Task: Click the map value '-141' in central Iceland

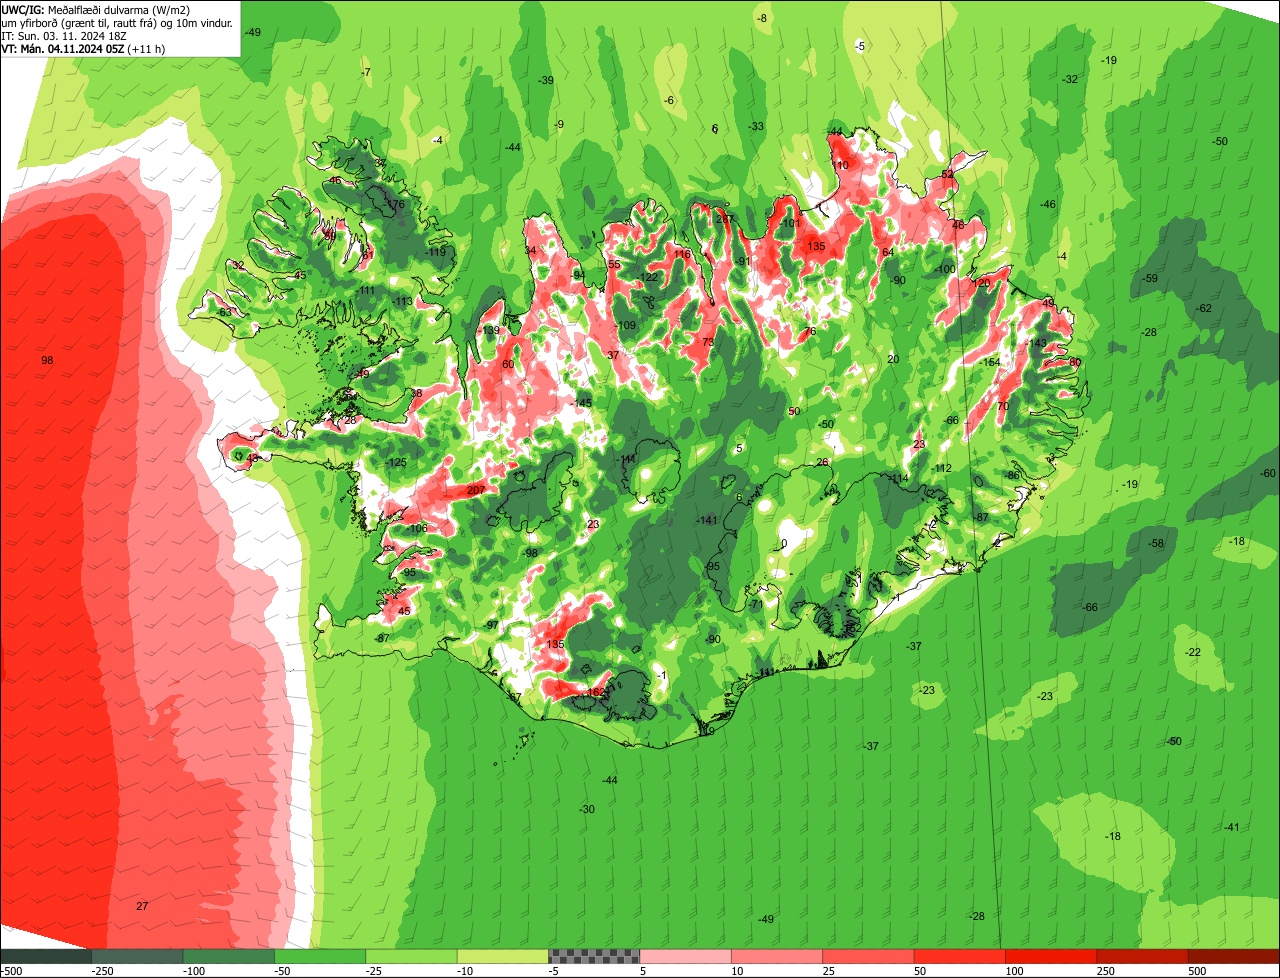Action: coord(708,520)
